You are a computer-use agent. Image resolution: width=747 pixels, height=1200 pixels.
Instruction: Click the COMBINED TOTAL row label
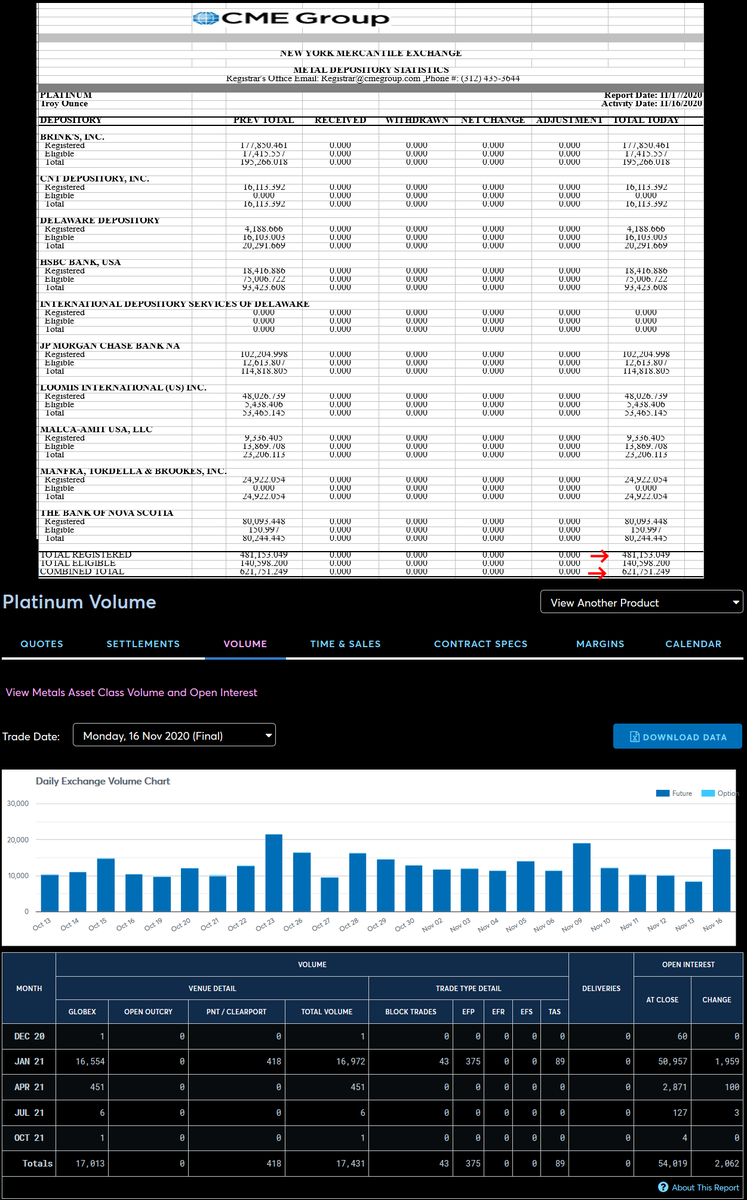(82, 572)
